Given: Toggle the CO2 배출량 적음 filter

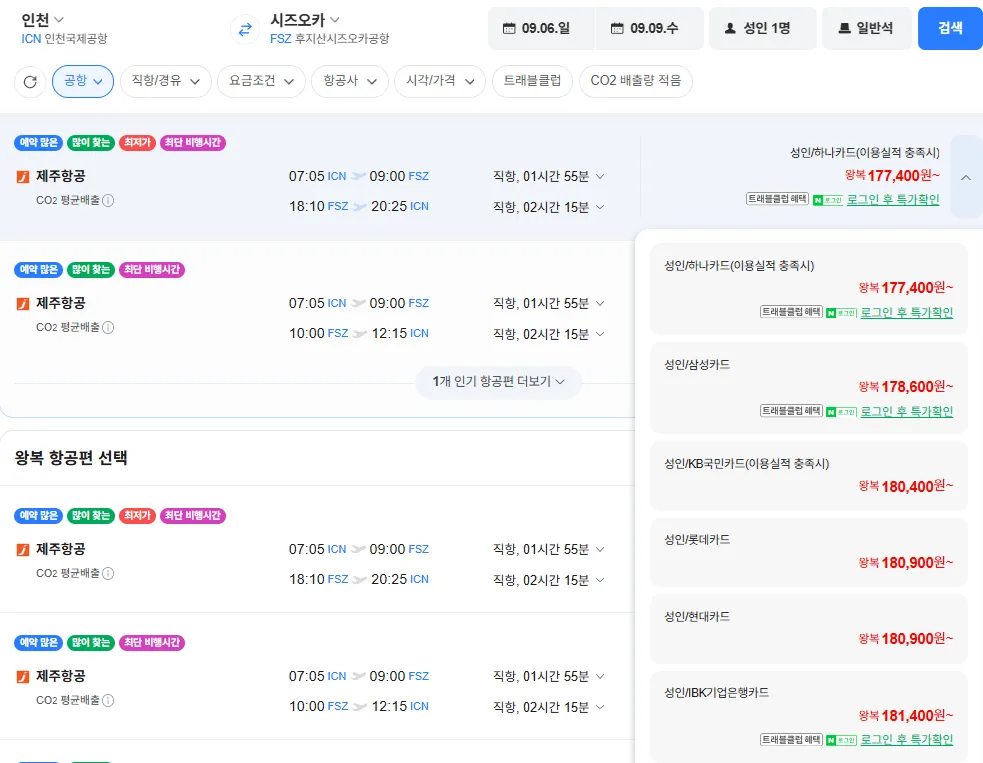Looking at the screenshot, I should pos(636,81).
